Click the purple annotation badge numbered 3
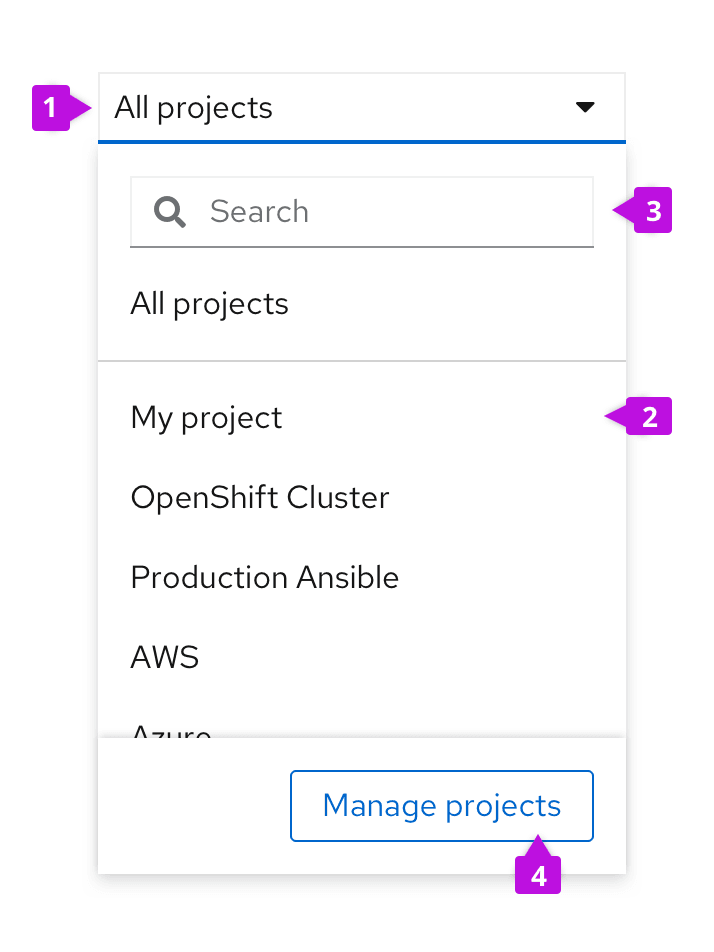714x952 pixels. click(652, 212)
